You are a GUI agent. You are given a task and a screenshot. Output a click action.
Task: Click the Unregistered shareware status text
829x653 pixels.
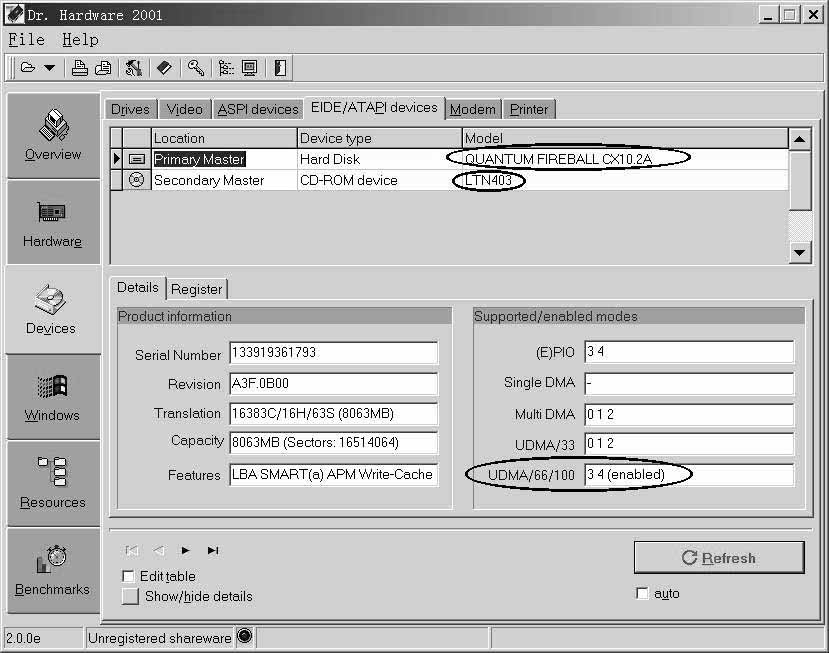click(x=160, y=639)
